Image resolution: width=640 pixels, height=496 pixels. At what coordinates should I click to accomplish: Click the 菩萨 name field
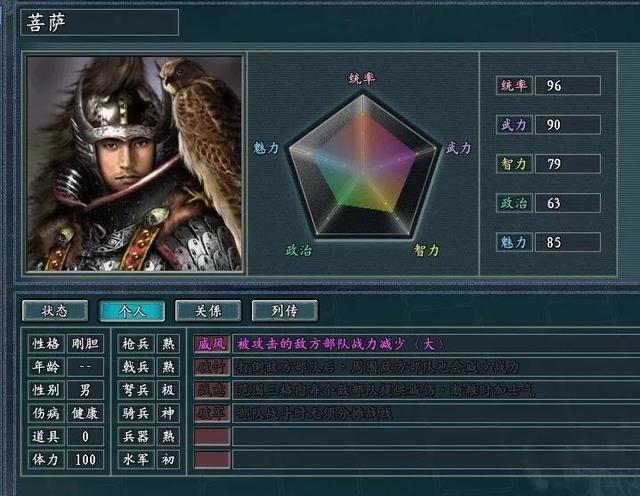[x=100, y=22]
